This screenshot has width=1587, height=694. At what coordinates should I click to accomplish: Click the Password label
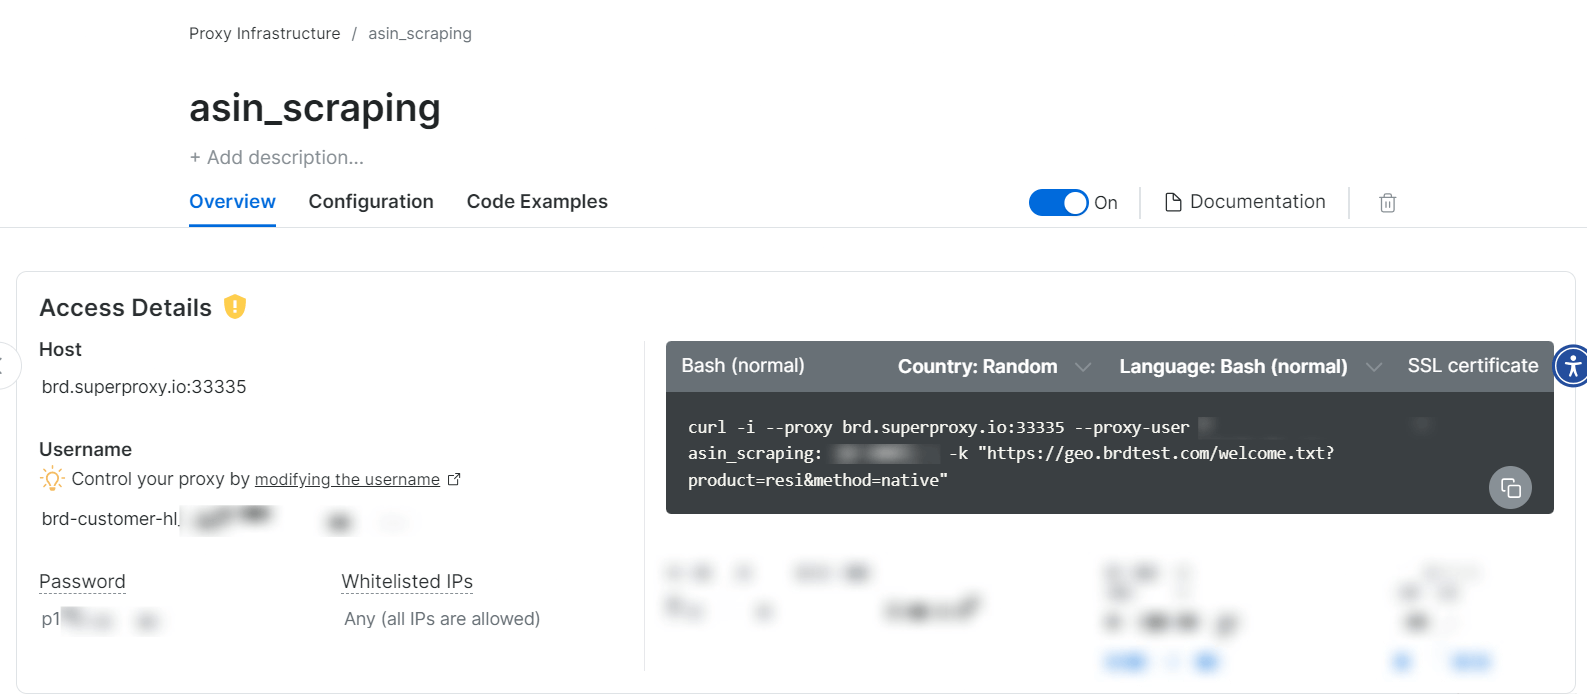point(82,582)
